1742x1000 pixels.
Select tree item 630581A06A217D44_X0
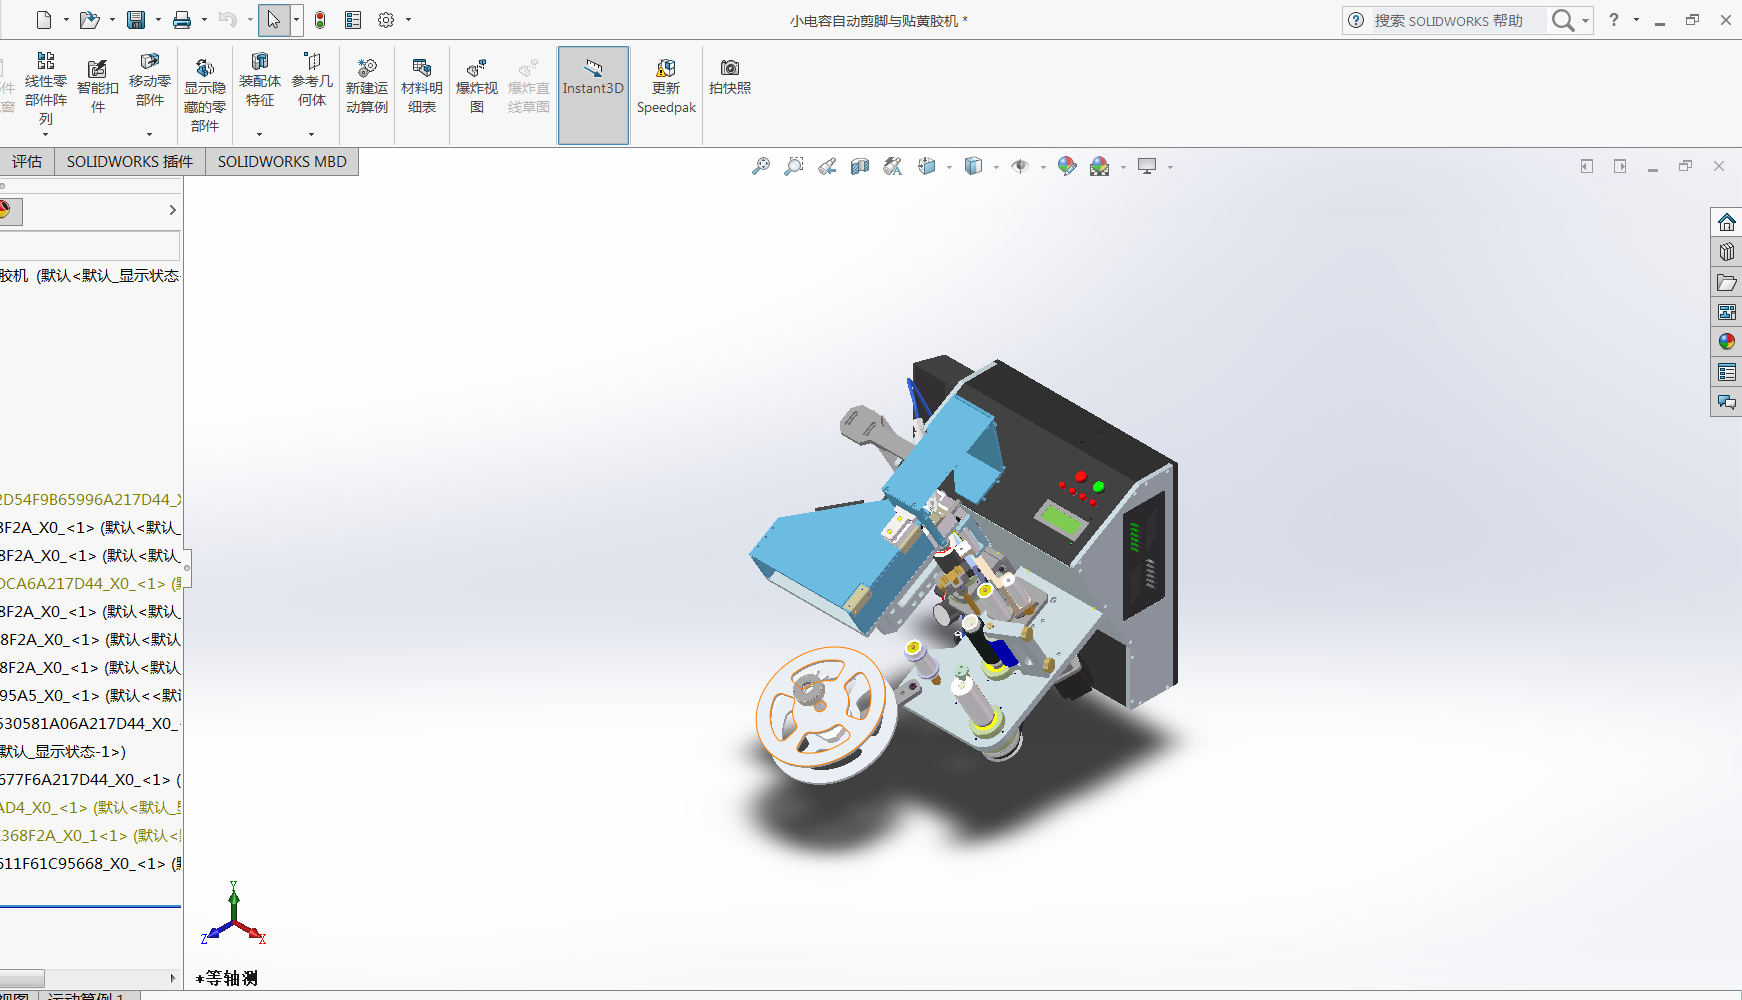tap(91, 723)
